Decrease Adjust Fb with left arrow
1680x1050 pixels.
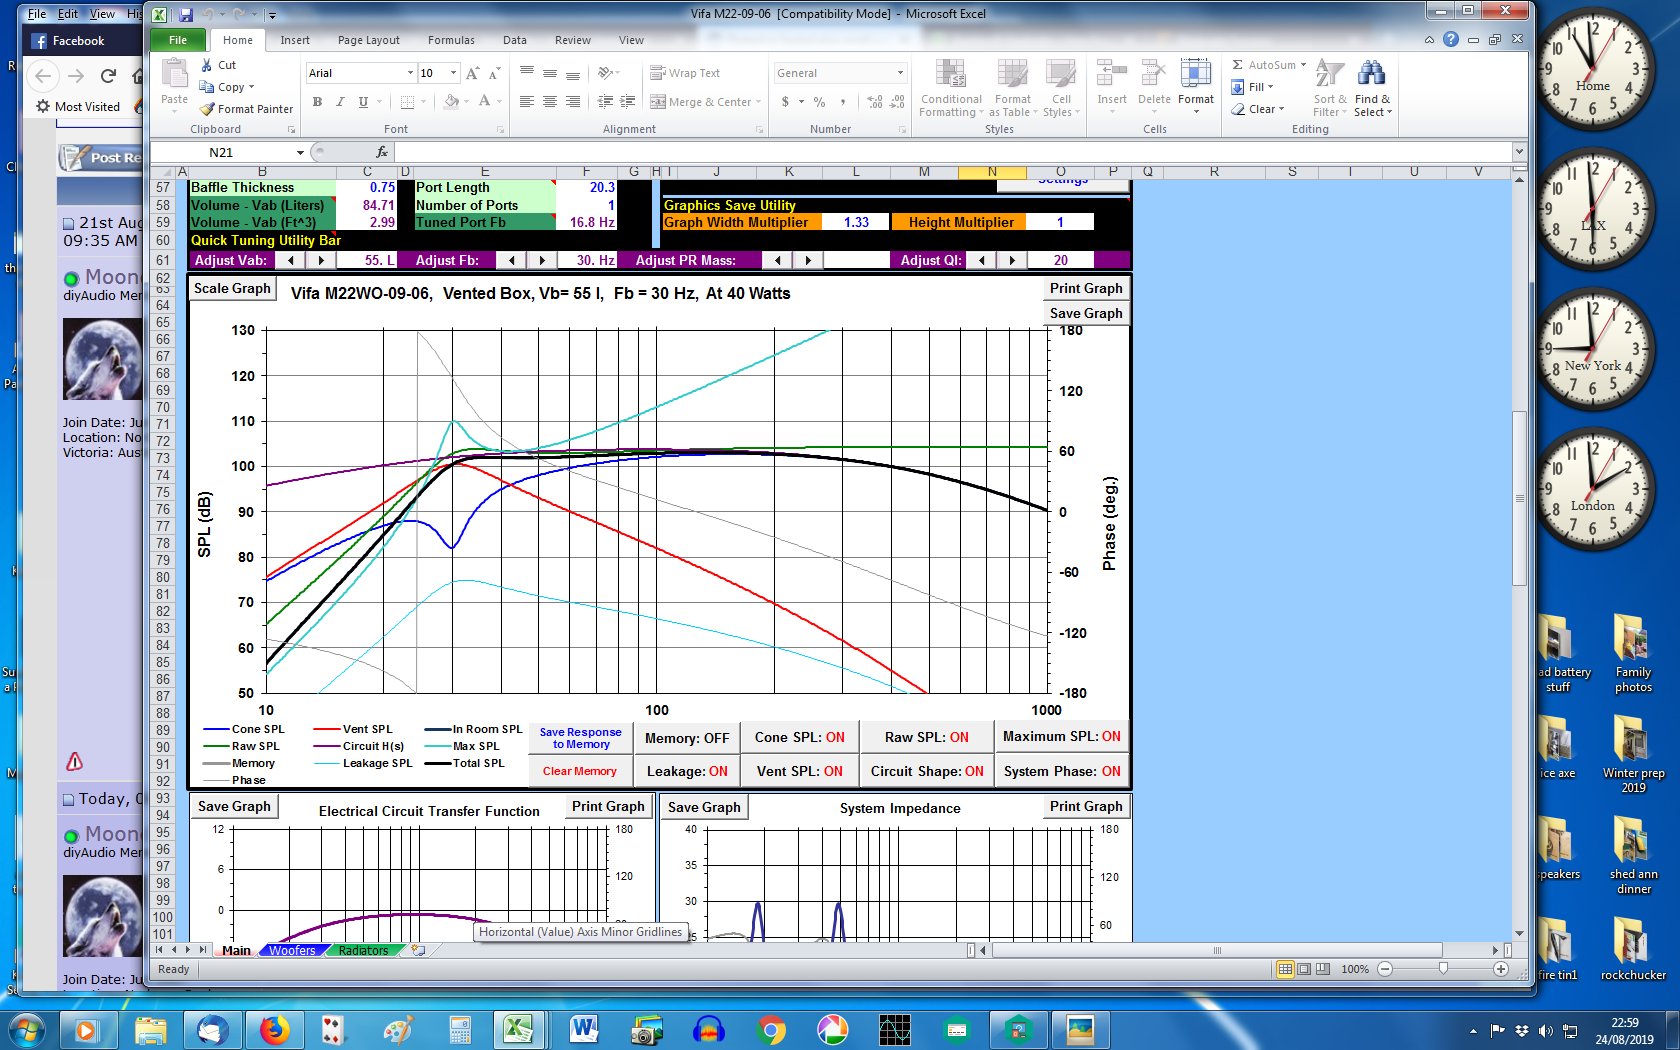(512, 260)
